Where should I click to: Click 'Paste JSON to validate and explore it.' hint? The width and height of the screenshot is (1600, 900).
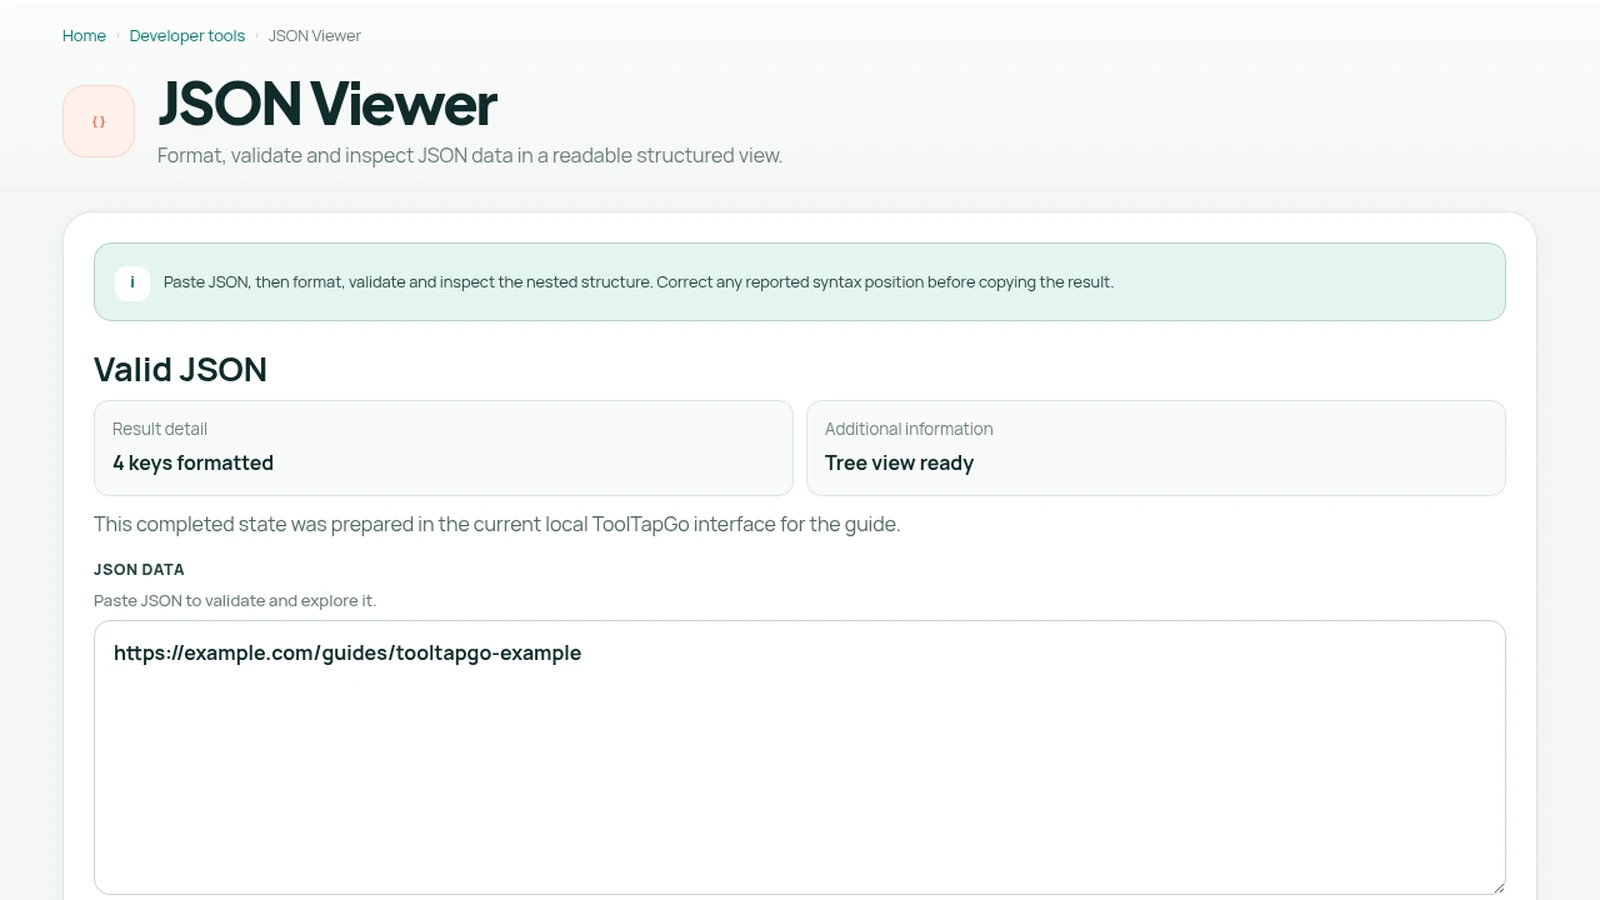tap(235, 601)
